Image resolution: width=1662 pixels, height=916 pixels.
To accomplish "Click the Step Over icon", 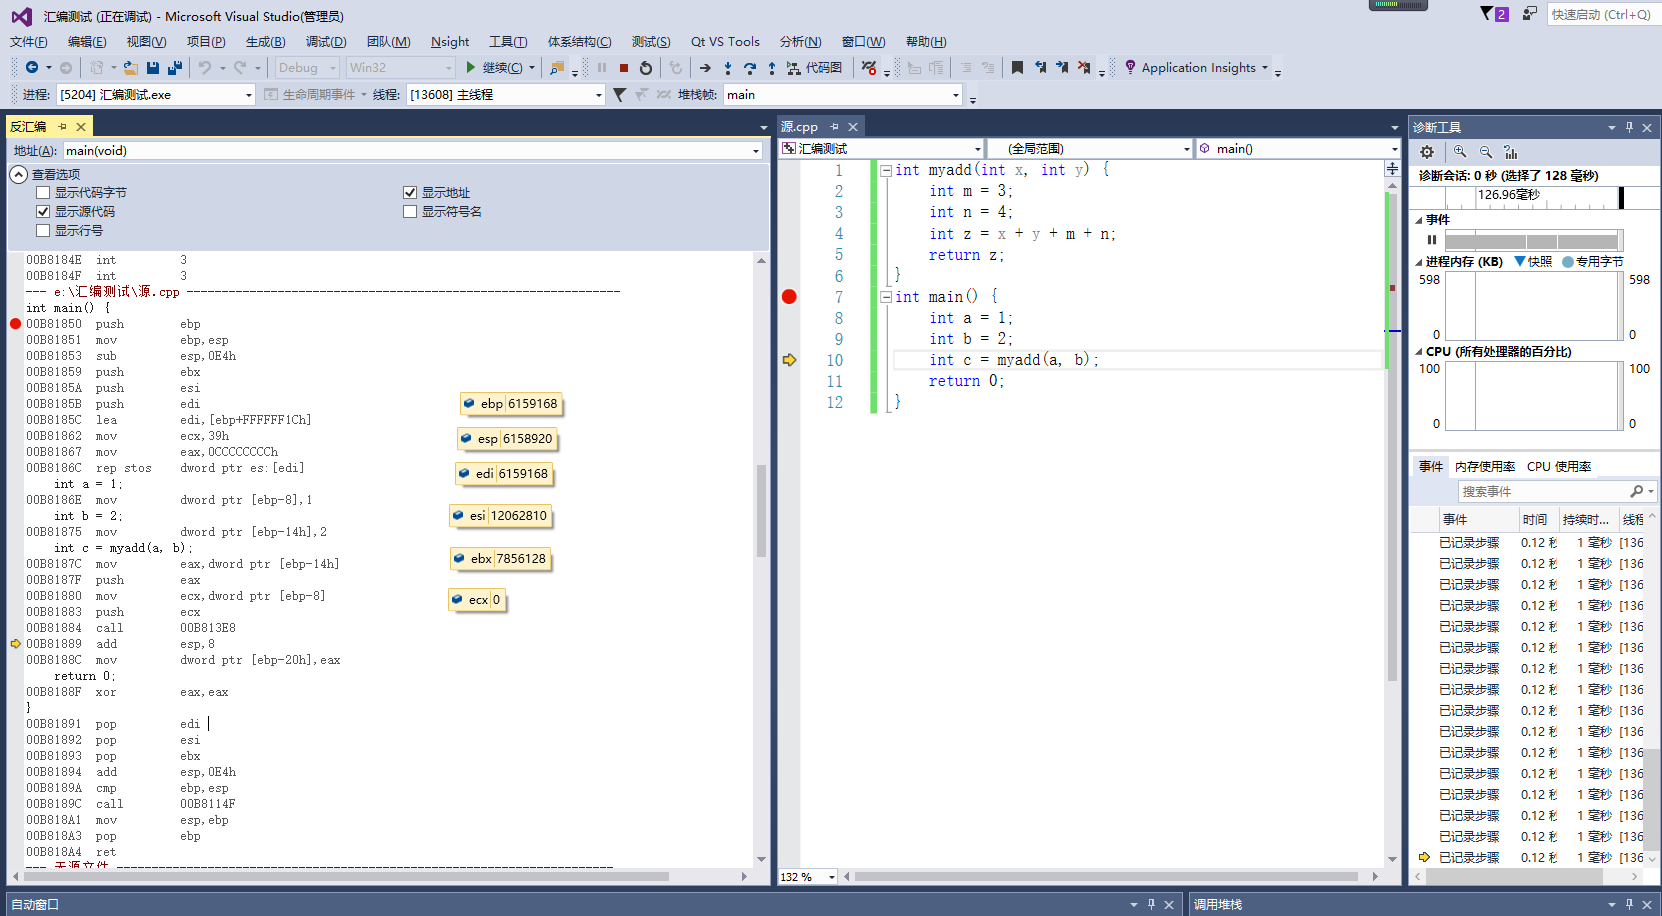I will (749, 68).
